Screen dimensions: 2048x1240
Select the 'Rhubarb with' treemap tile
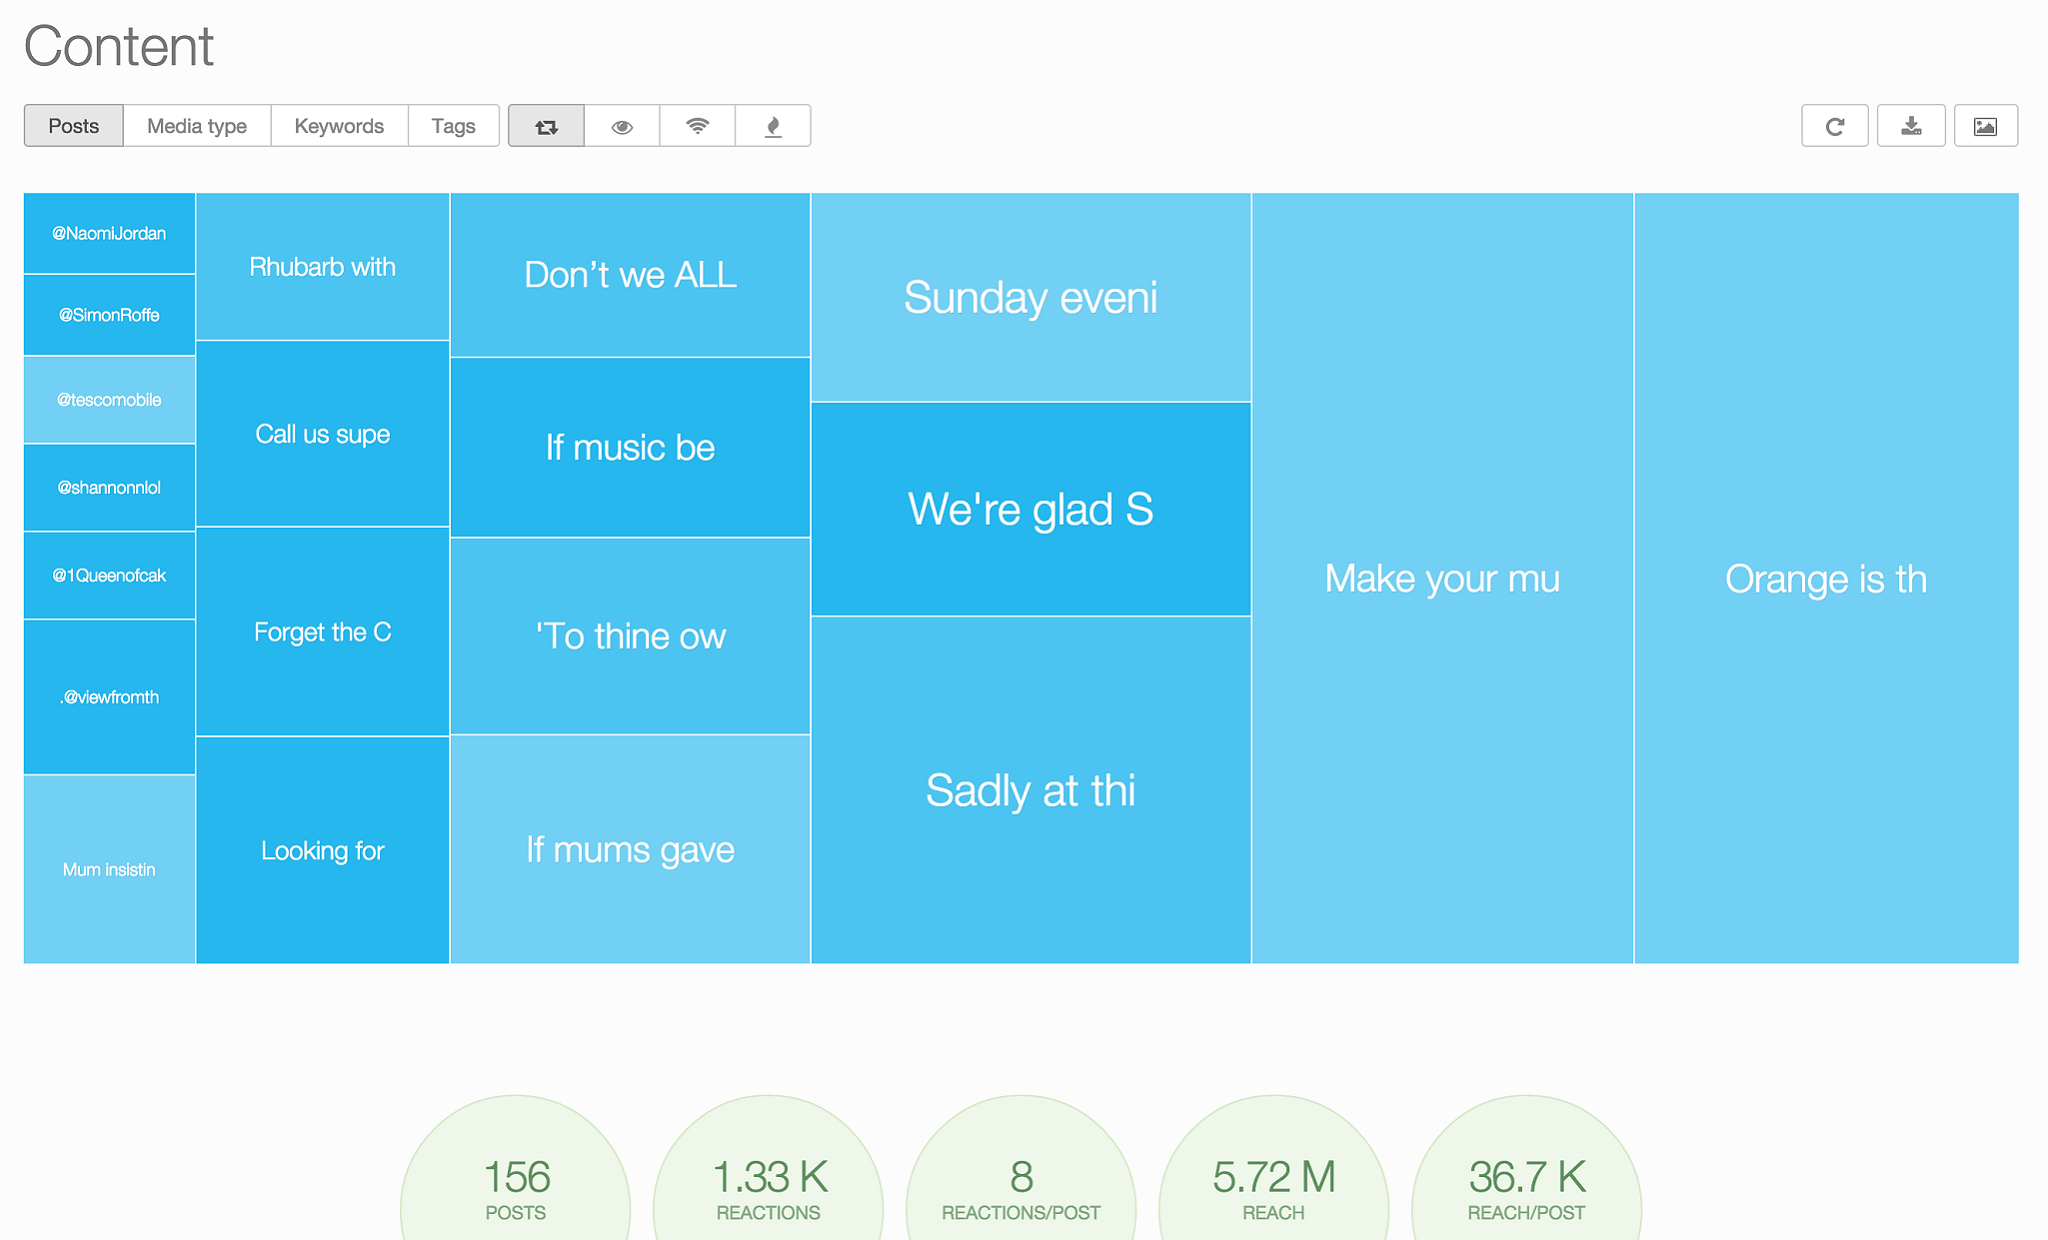[322, 267]
